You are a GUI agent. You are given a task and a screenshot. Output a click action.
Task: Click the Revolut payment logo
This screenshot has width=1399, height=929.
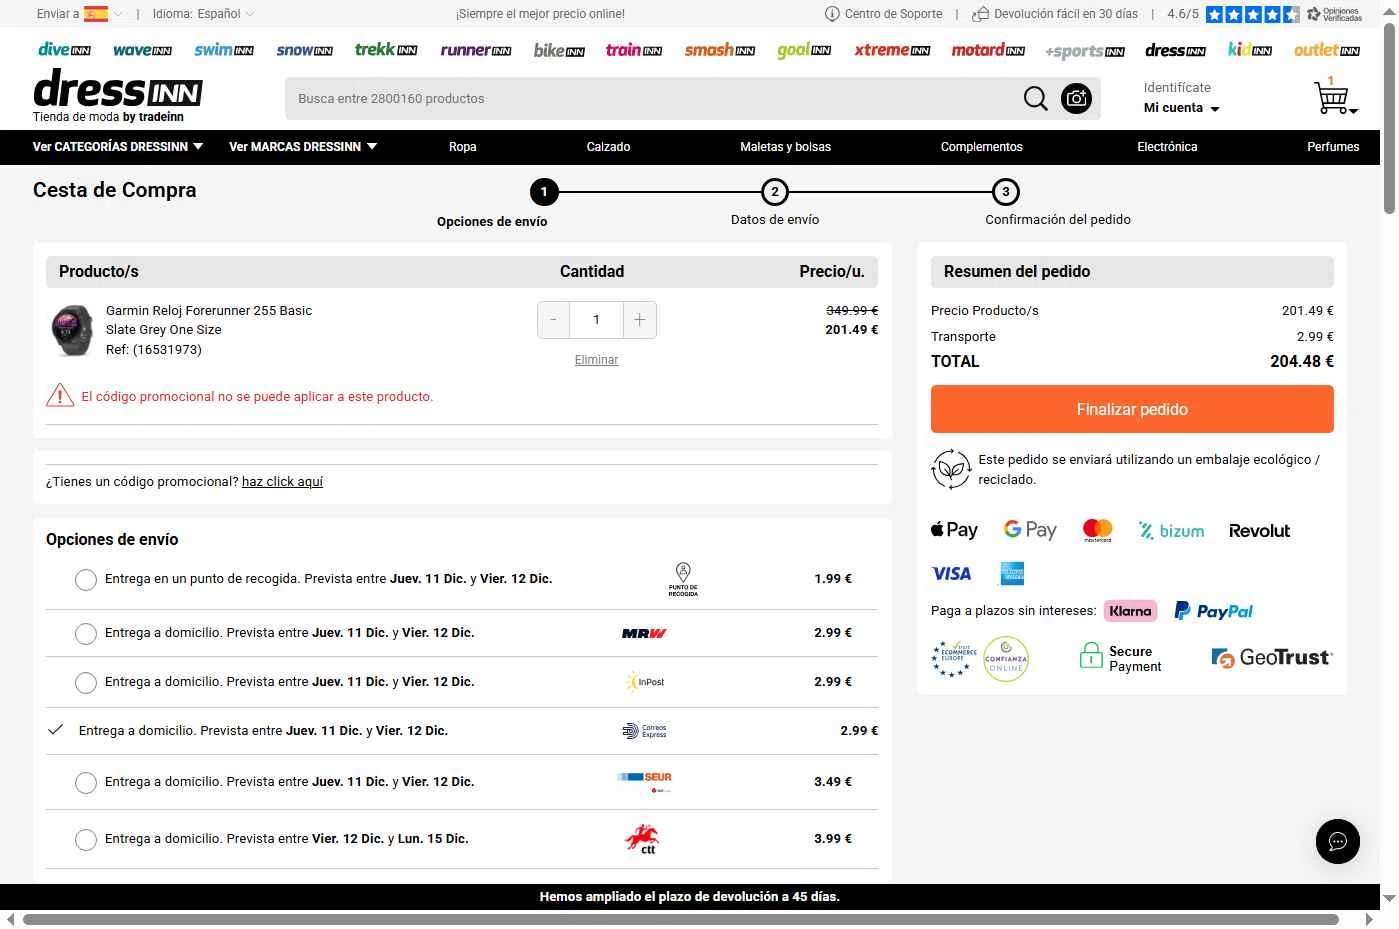coord(1259,531)
